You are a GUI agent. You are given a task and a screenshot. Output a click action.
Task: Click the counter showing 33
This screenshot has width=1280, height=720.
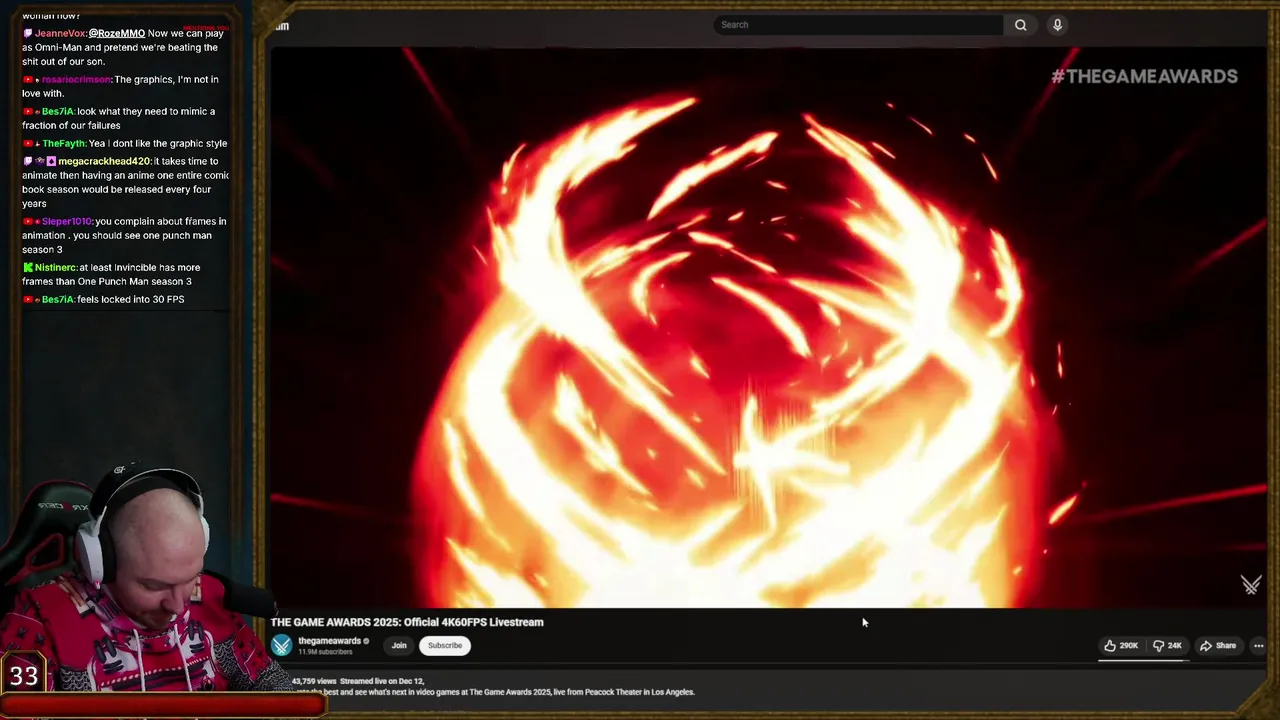24,676
